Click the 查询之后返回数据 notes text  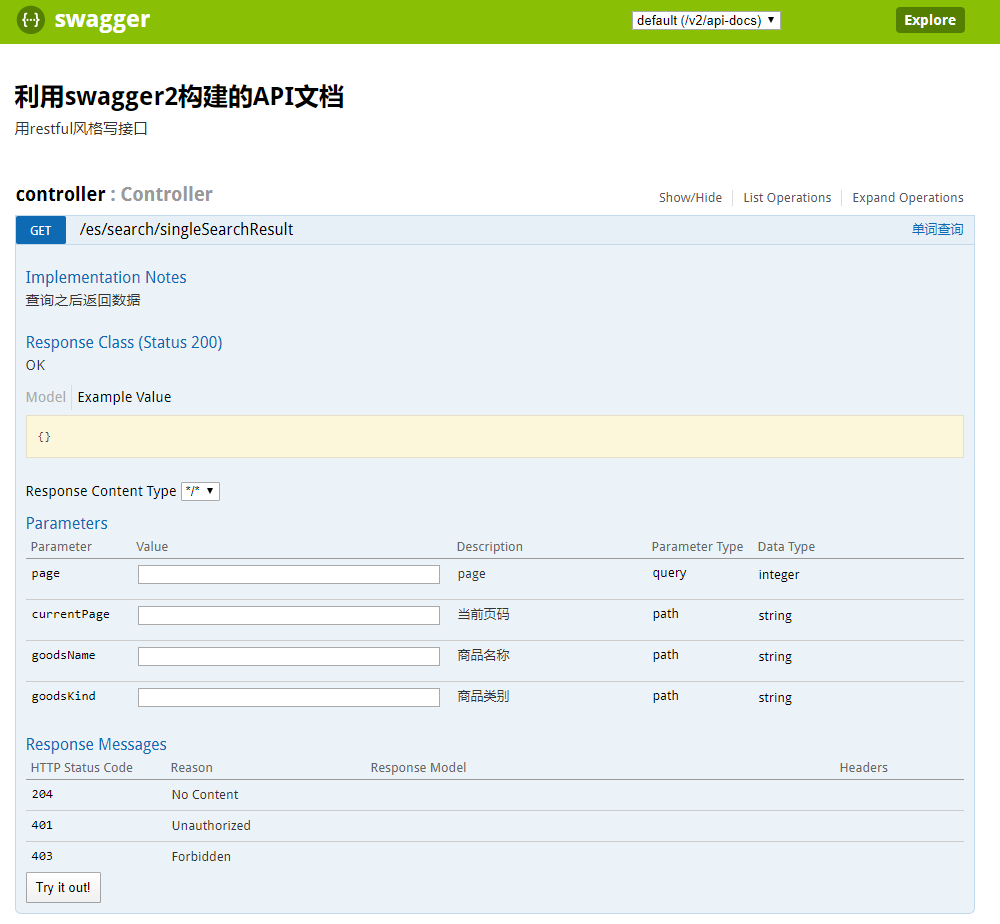pyautogui.click(x=83, y=300)
